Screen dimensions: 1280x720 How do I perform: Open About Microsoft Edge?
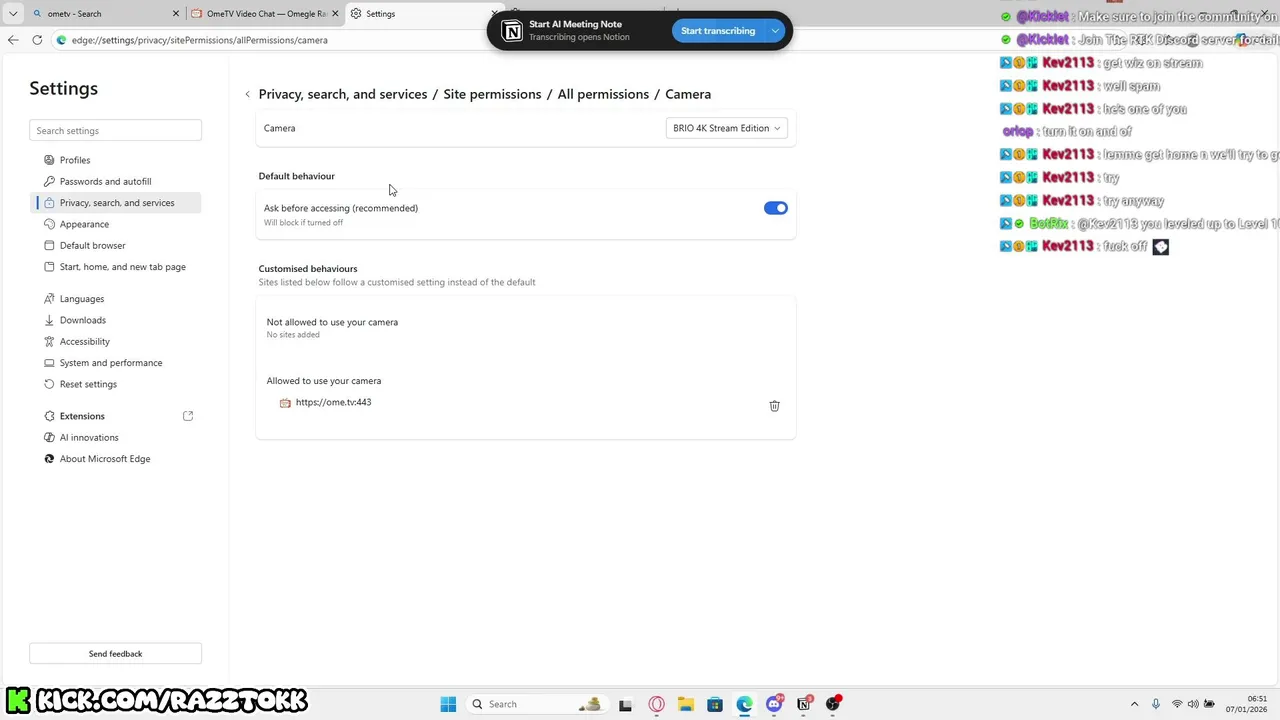click(x=116, y=459)
